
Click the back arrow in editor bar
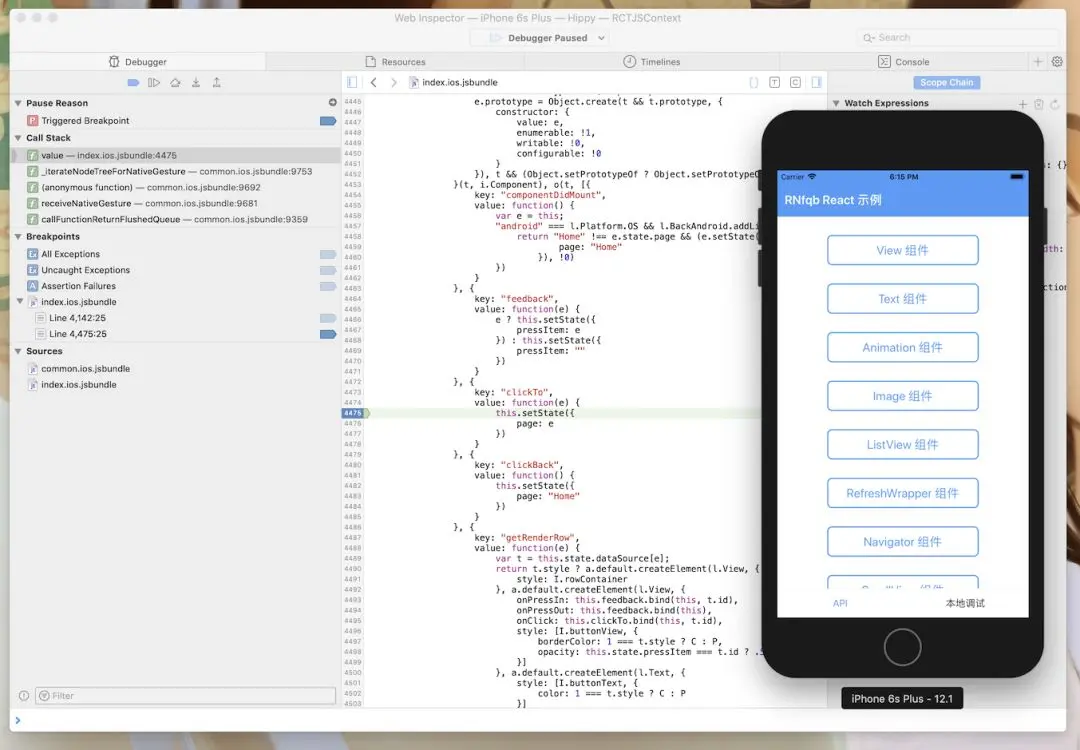tap(373, 83)
